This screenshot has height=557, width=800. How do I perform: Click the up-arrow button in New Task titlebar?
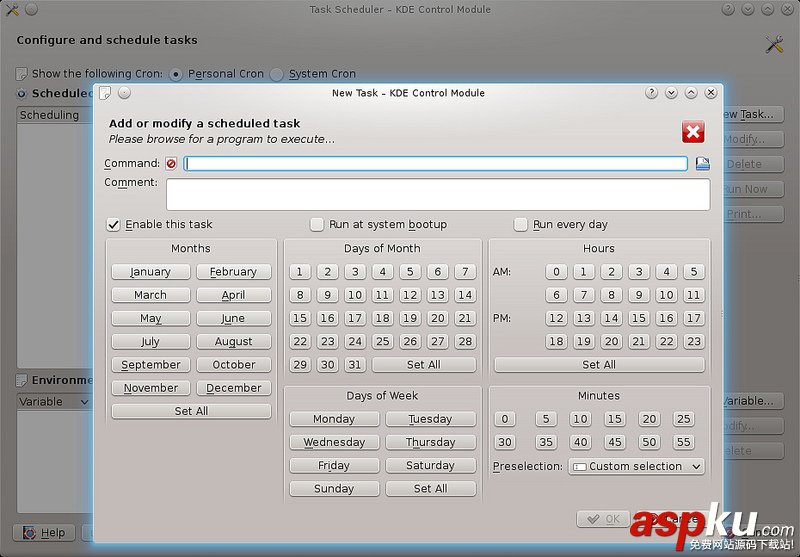[x=691, y=93]
